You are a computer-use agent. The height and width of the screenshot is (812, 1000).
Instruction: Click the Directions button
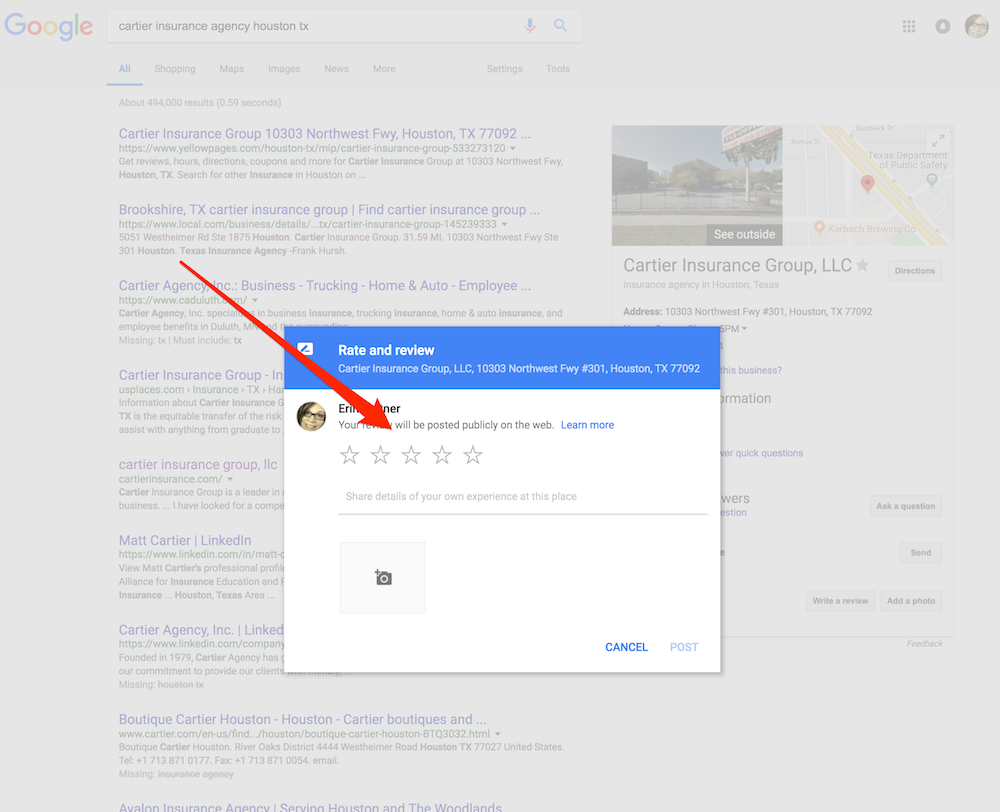click(915, 271)
